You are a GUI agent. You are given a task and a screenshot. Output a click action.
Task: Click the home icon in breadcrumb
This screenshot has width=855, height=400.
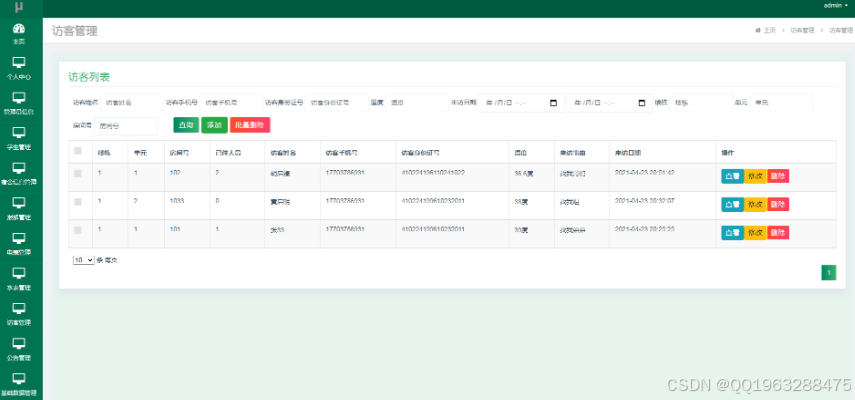click(x=757, y=31)
